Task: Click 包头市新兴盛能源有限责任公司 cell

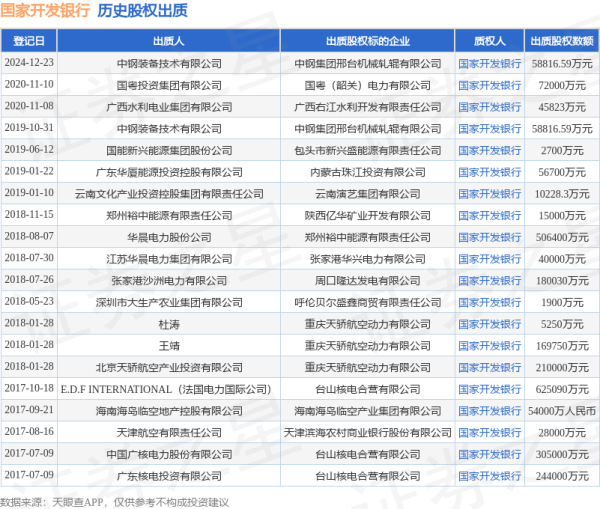Action: tap(368, 150)
